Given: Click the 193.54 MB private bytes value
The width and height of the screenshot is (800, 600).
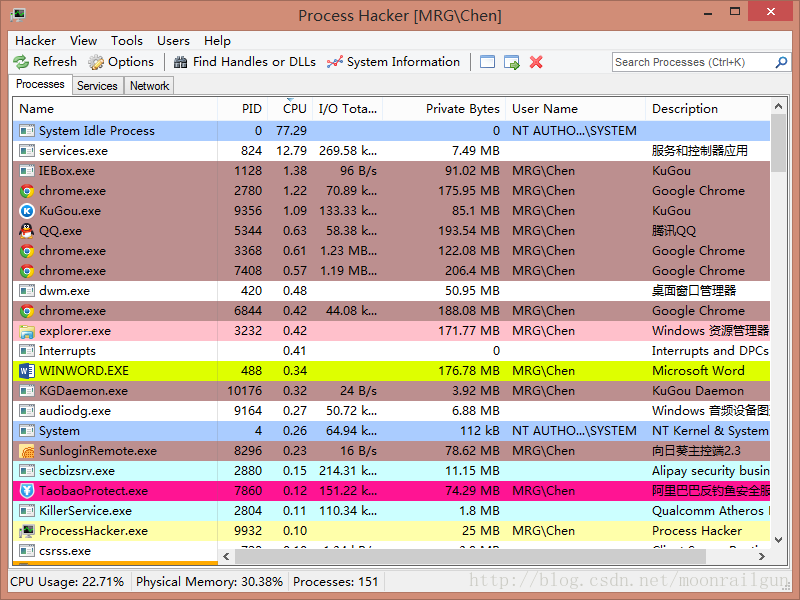Looking at the screenshot, I should point(469,231).
